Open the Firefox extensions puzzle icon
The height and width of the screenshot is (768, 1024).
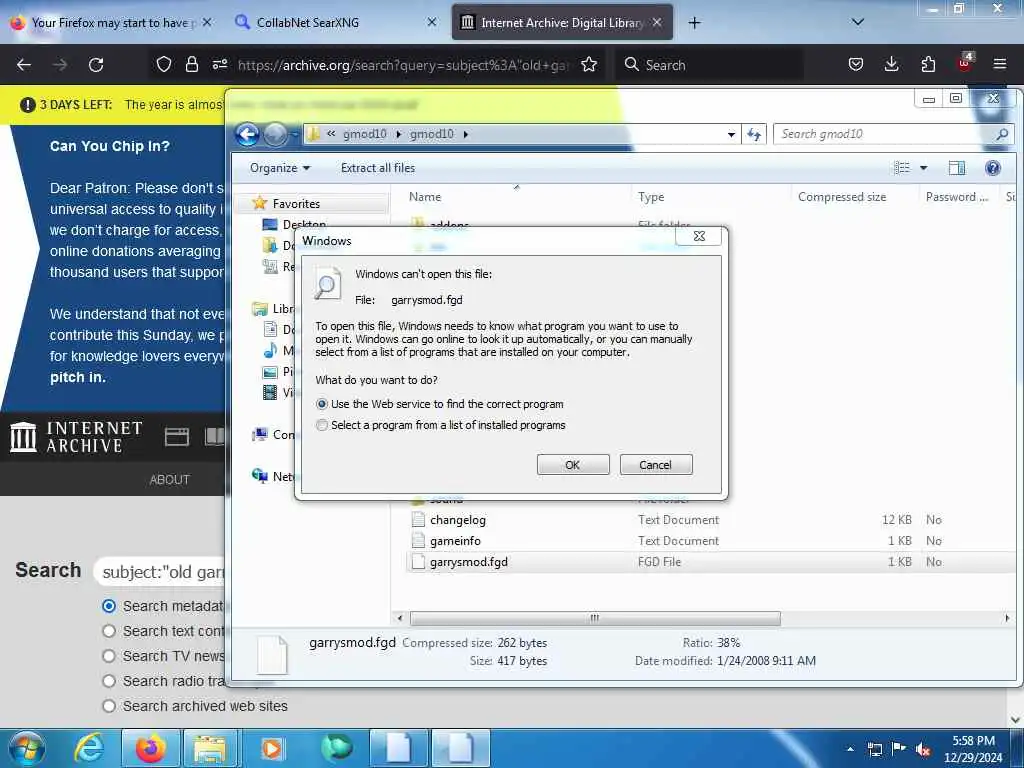click(928, 64)
